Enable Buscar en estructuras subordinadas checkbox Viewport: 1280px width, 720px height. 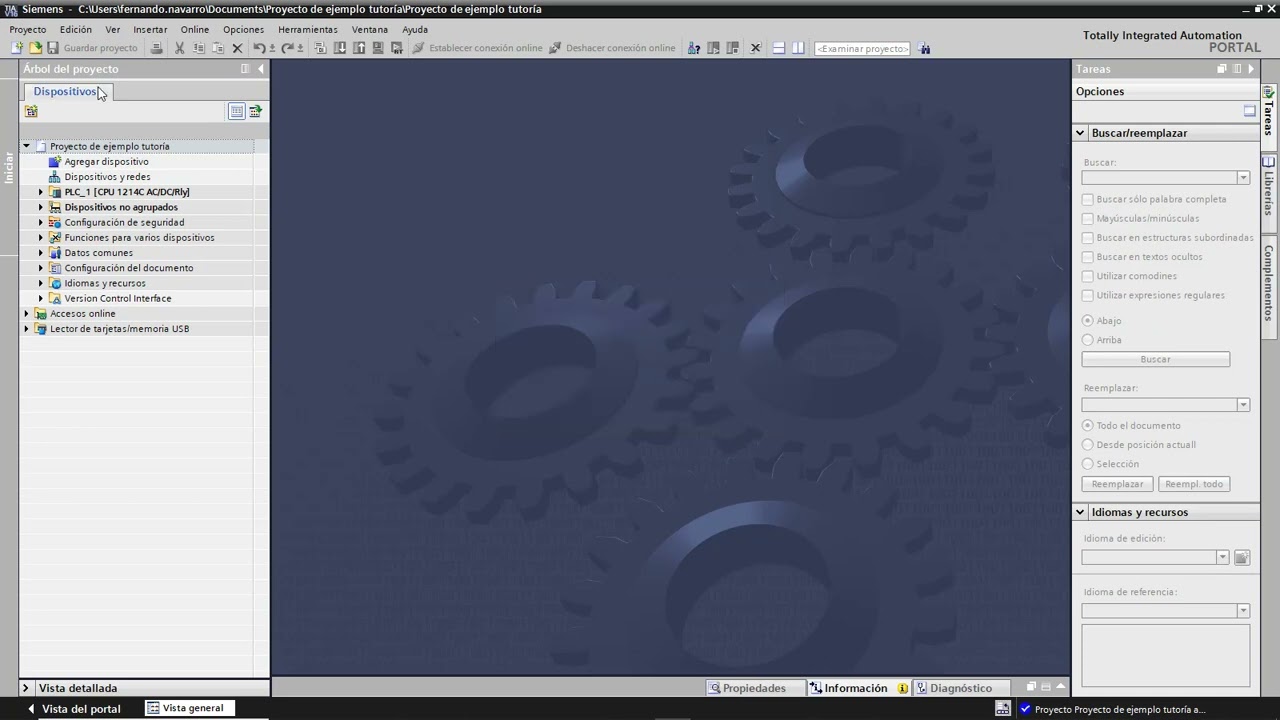(1088, 237)
